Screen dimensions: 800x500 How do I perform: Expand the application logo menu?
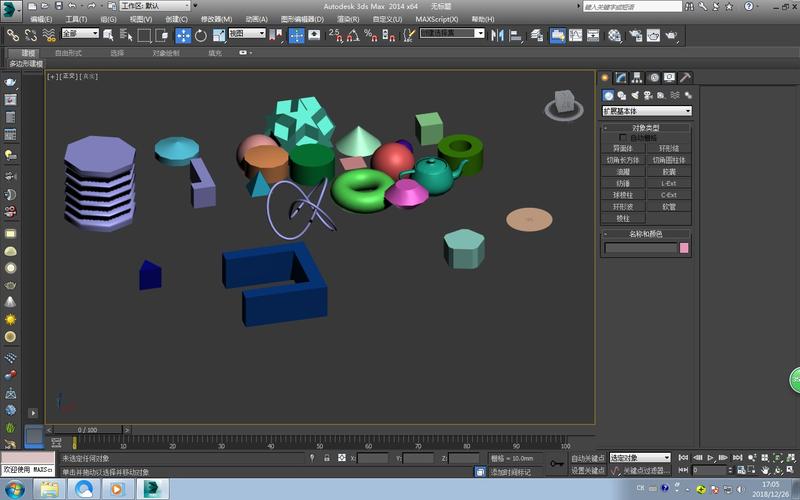[x=11, y=10]
